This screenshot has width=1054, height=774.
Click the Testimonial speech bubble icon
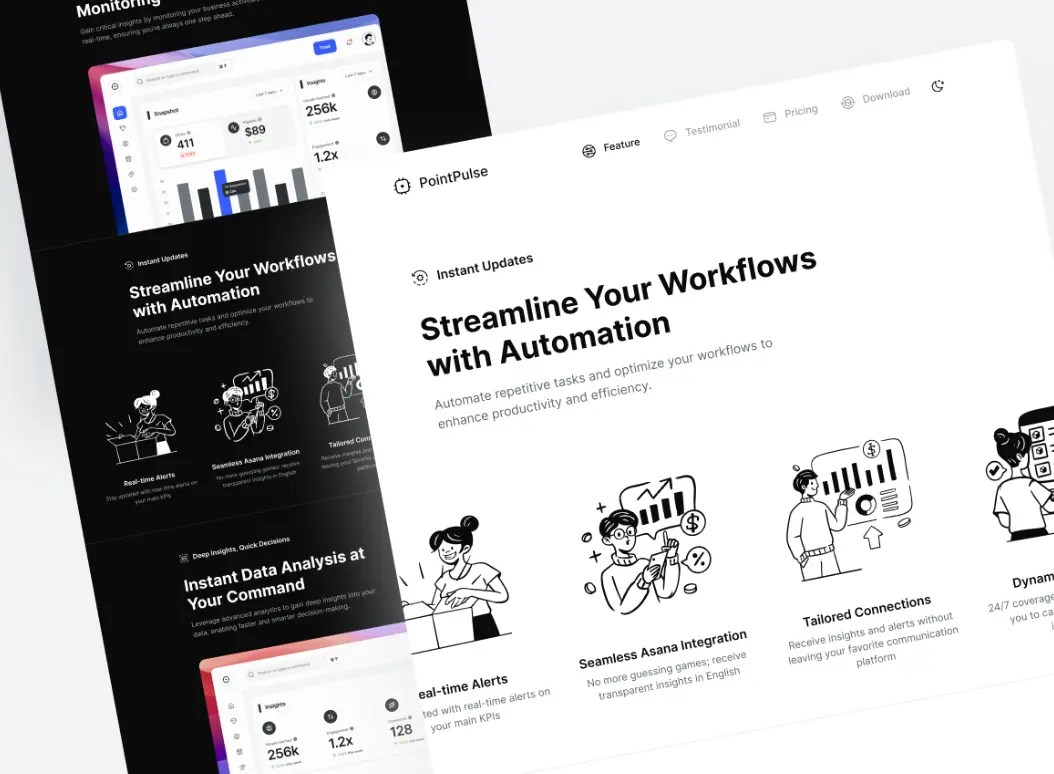[x=670, y=135]
